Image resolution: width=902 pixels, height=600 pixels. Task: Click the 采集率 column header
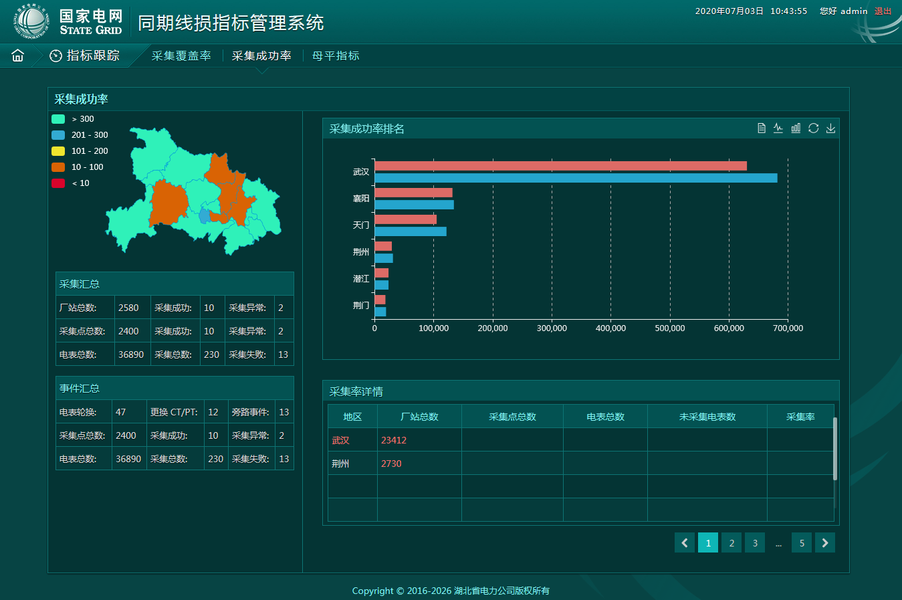pyautogui.click(x=800, y=416)
